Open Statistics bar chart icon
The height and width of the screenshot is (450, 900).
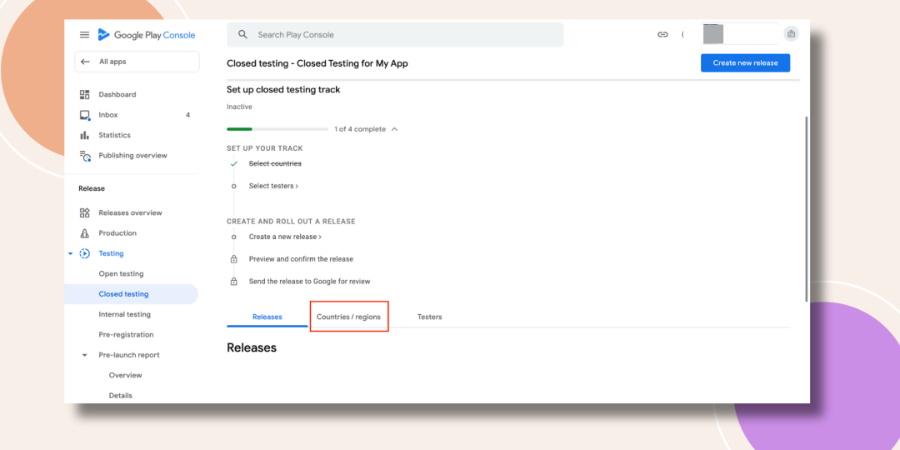point(85,135)
